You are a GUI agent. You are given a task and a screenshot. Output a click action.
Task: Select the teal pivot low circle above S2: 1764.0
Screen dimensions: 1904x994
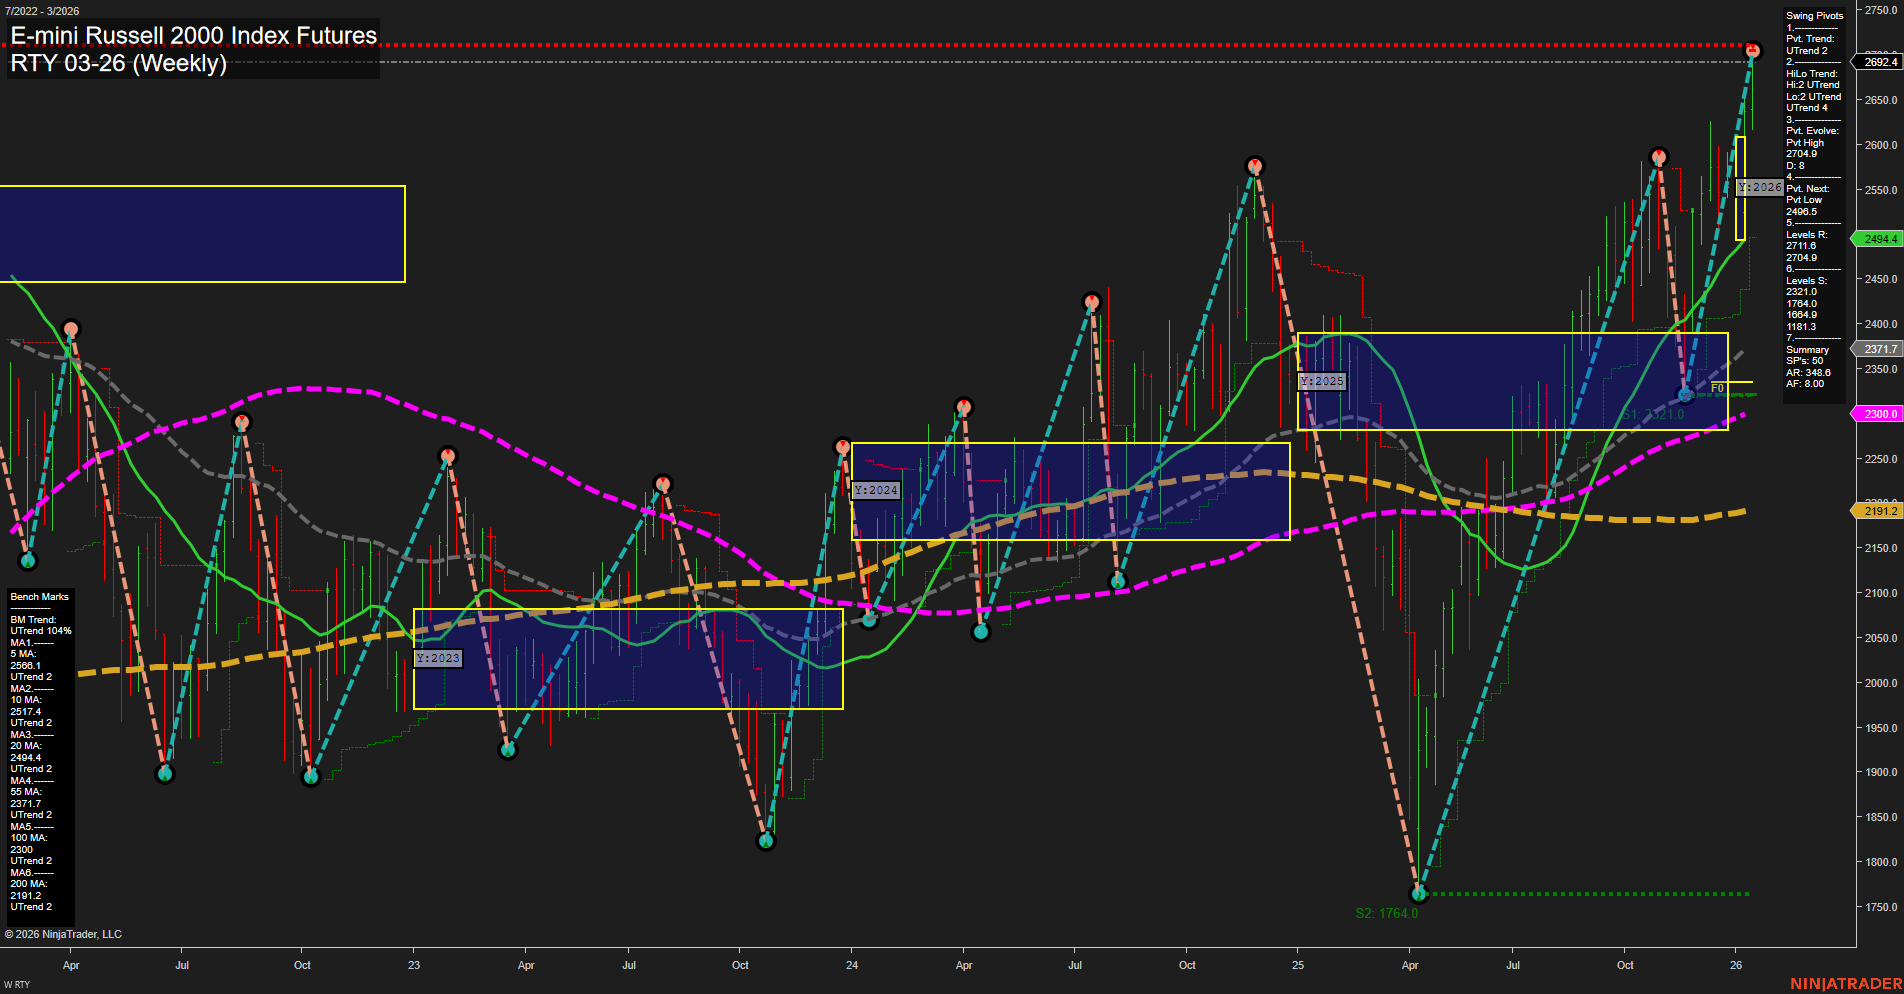pyautogui.click(x=1417, y=893)
